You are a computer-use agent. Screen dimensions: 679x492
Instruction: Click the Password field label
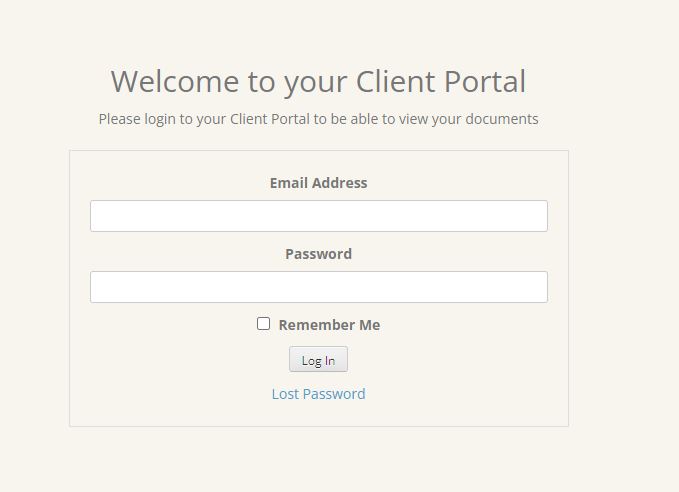pyautogui.click(x=318, y=254)
